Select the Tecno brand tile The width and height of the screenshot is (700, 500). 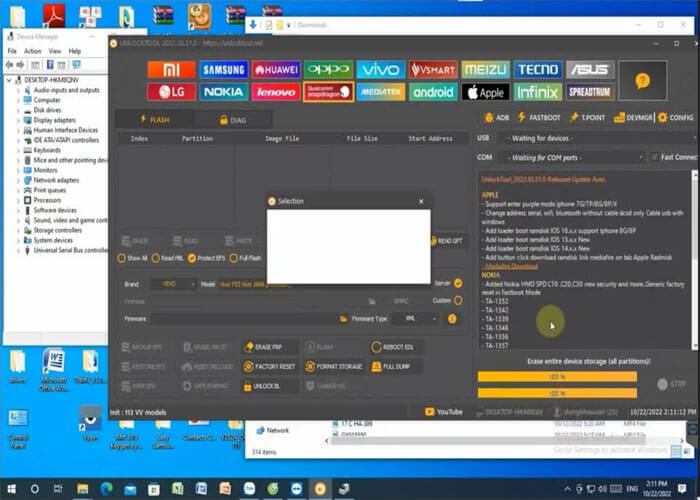coord(538,70)
